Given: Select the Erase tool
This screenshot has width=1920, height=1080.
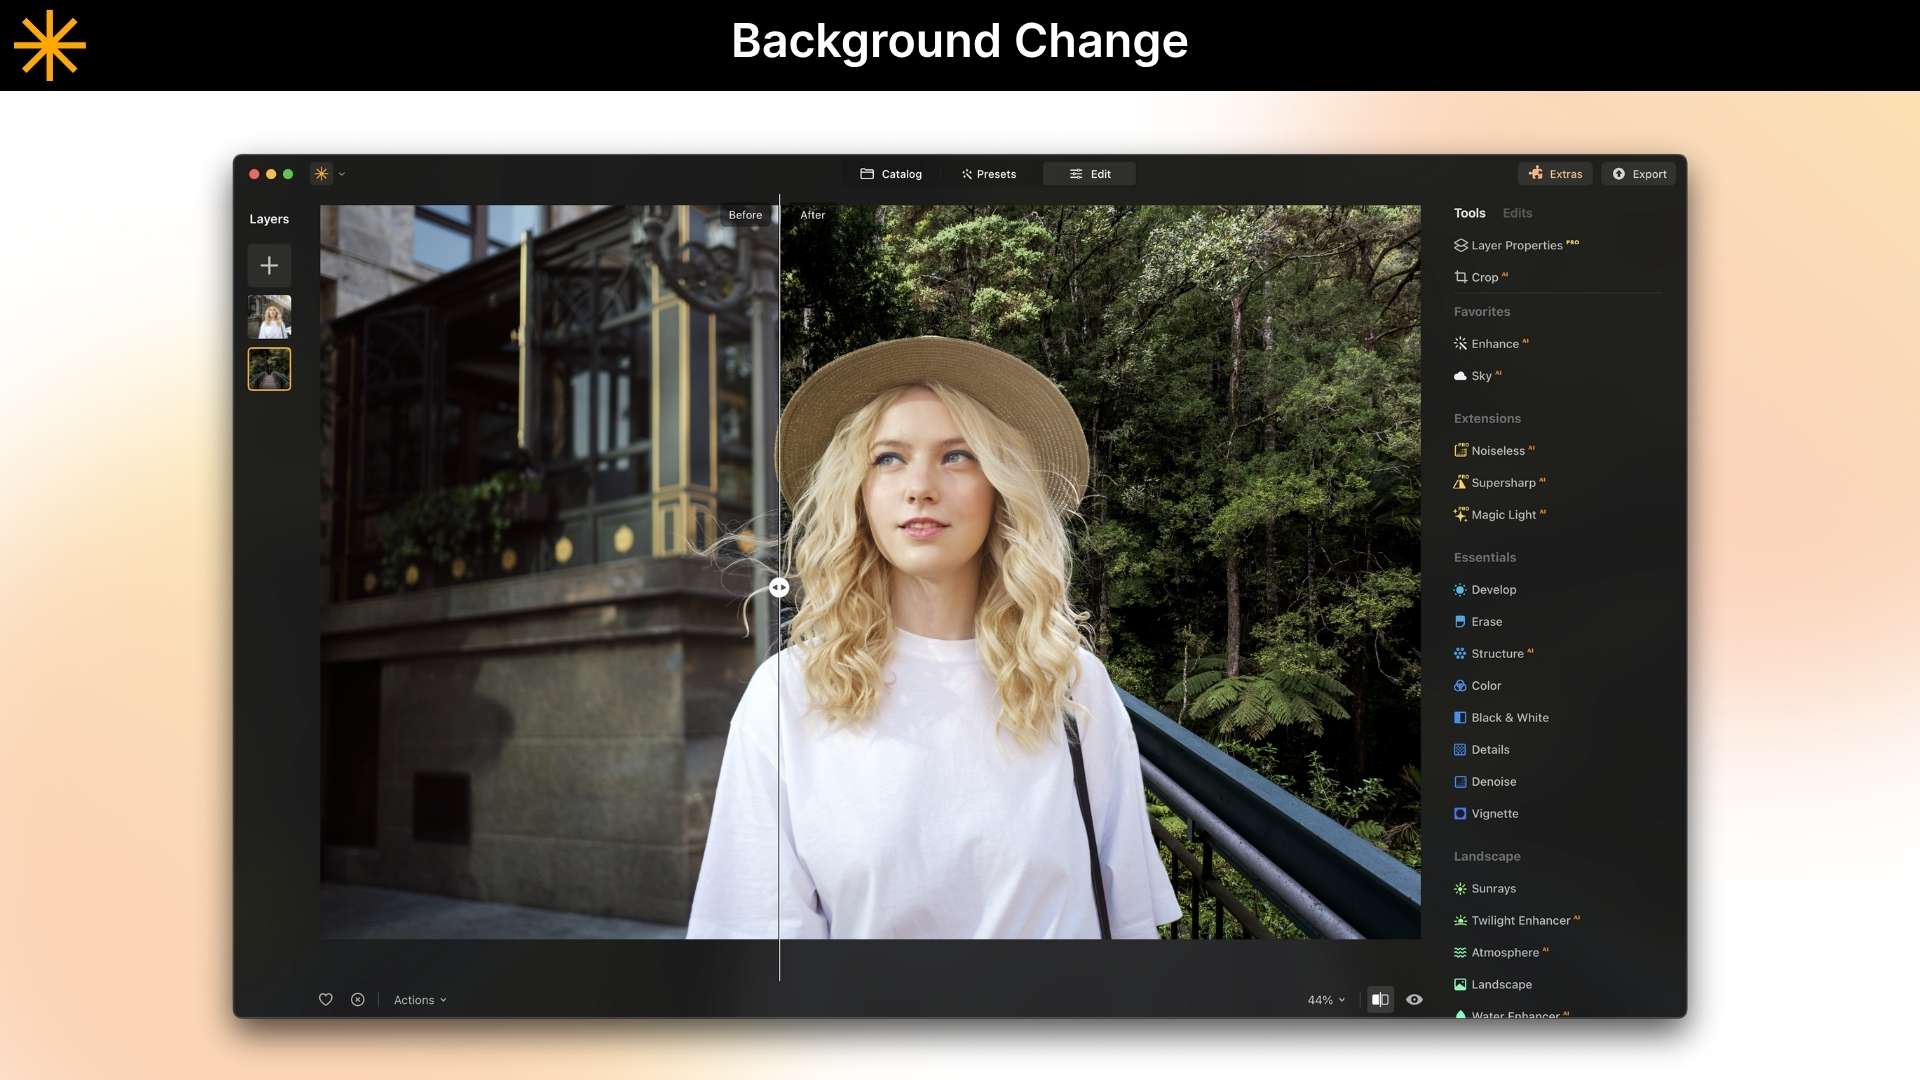Looking at the screenshot, I should tap(1487, 621).
